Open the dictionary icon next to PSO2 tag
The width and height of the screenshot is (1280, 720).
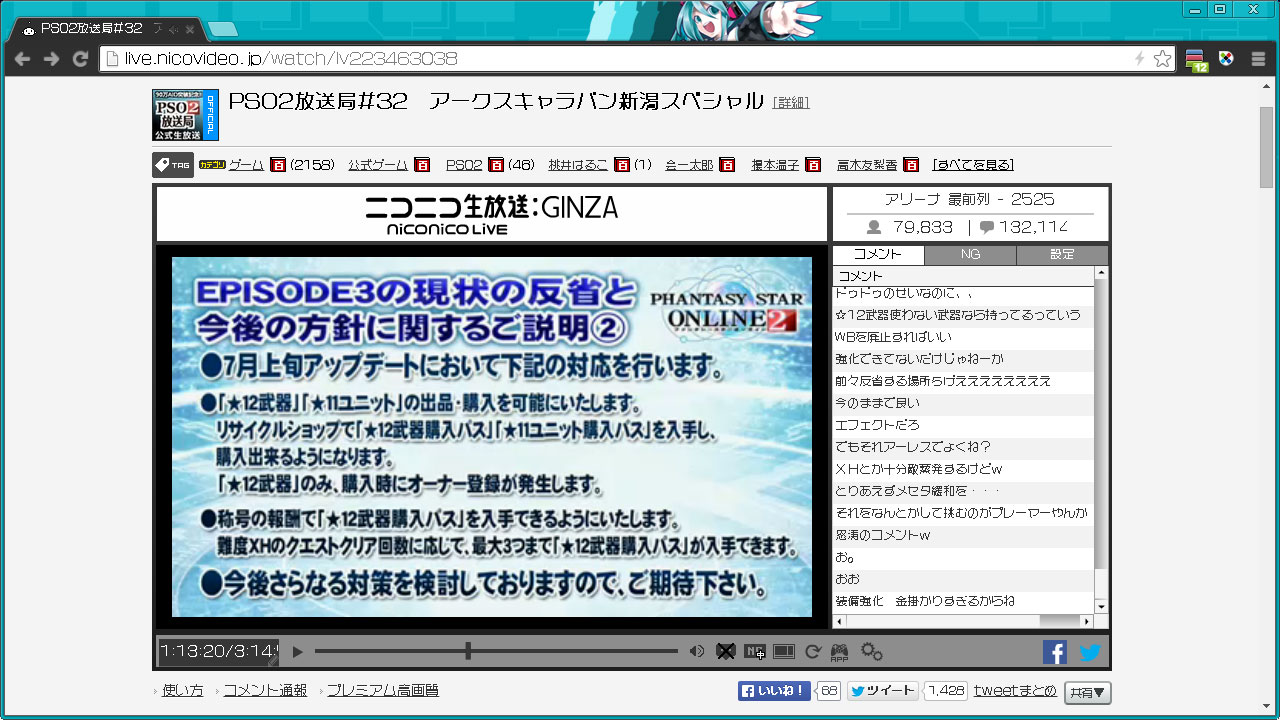point(496,165)
